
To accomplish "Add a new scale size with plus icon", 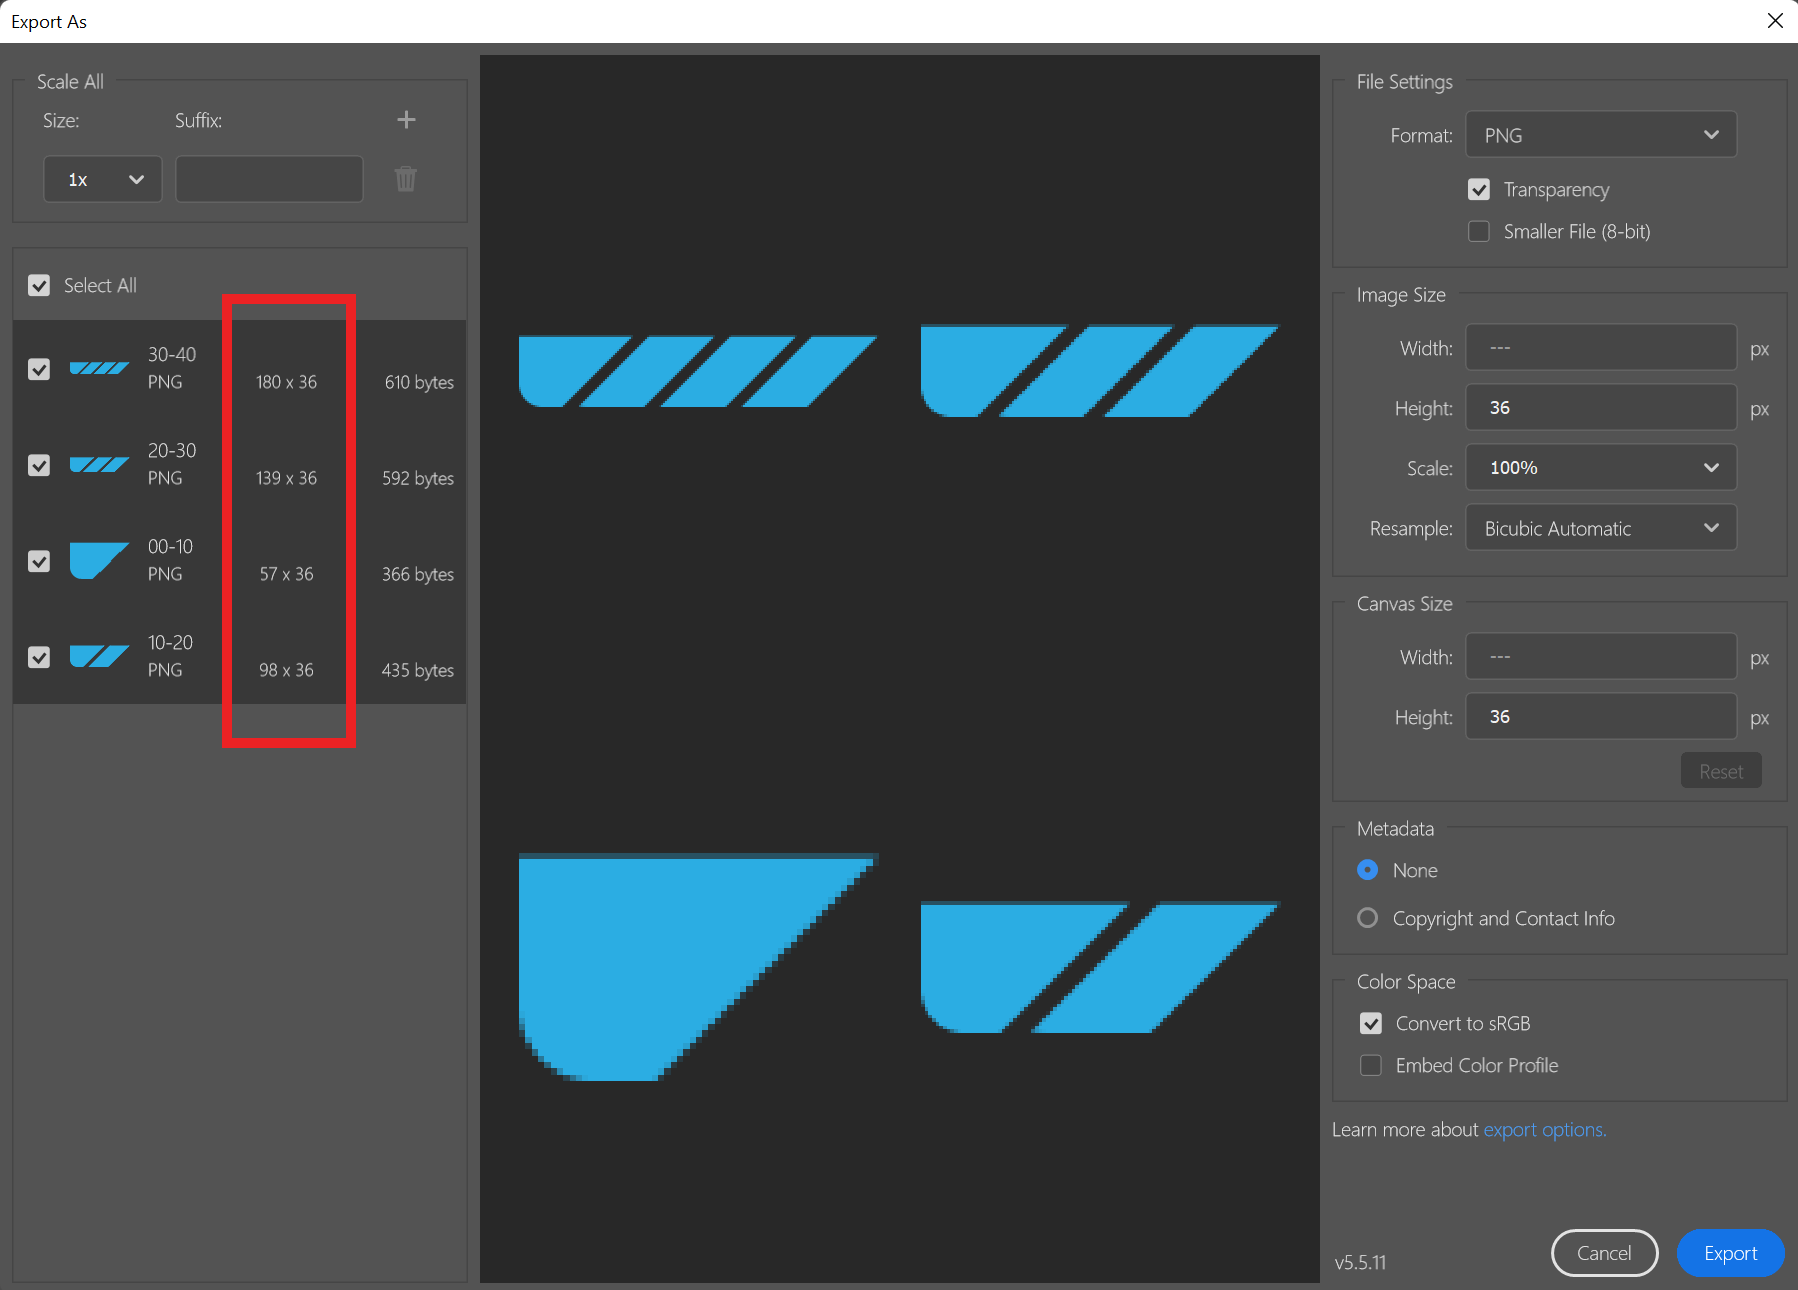I will 406,120.
